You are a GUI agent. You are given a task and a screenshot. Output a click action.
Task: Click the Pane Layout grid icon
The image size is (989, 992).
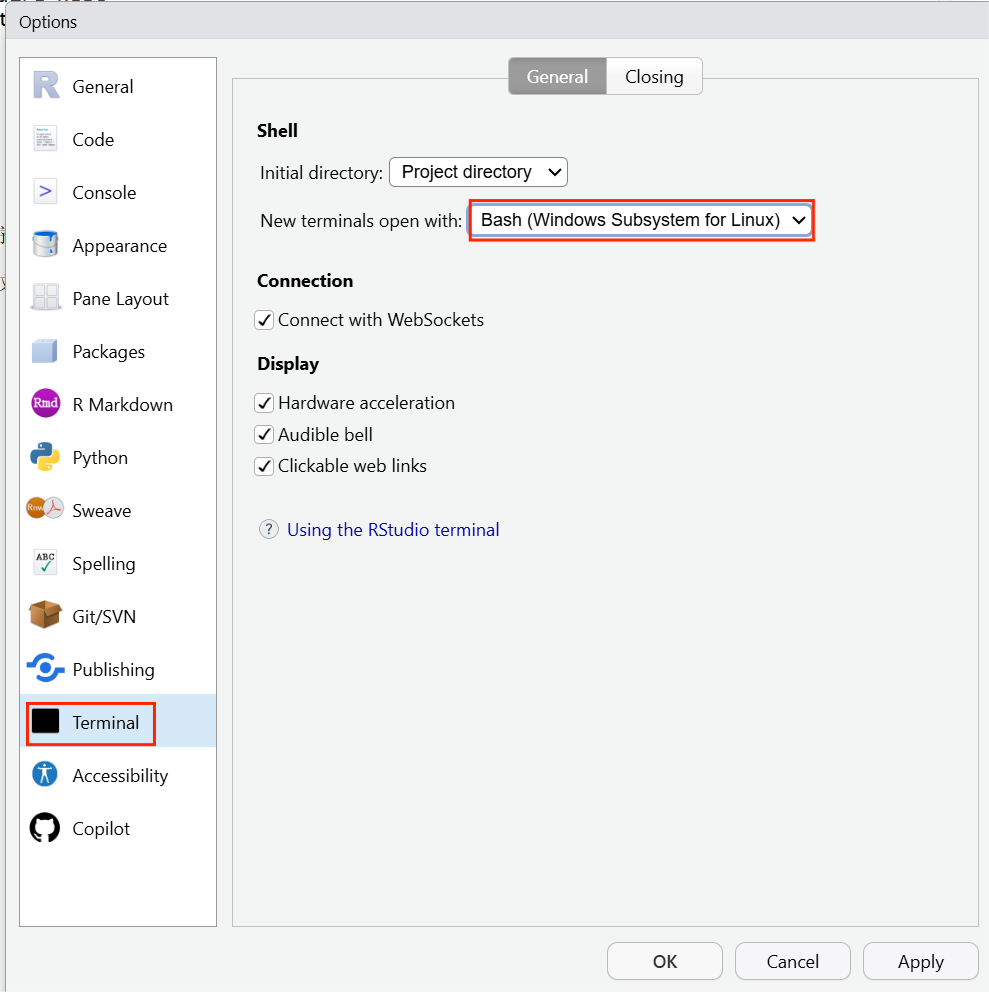pyautogui.click(x=46, y=297)
